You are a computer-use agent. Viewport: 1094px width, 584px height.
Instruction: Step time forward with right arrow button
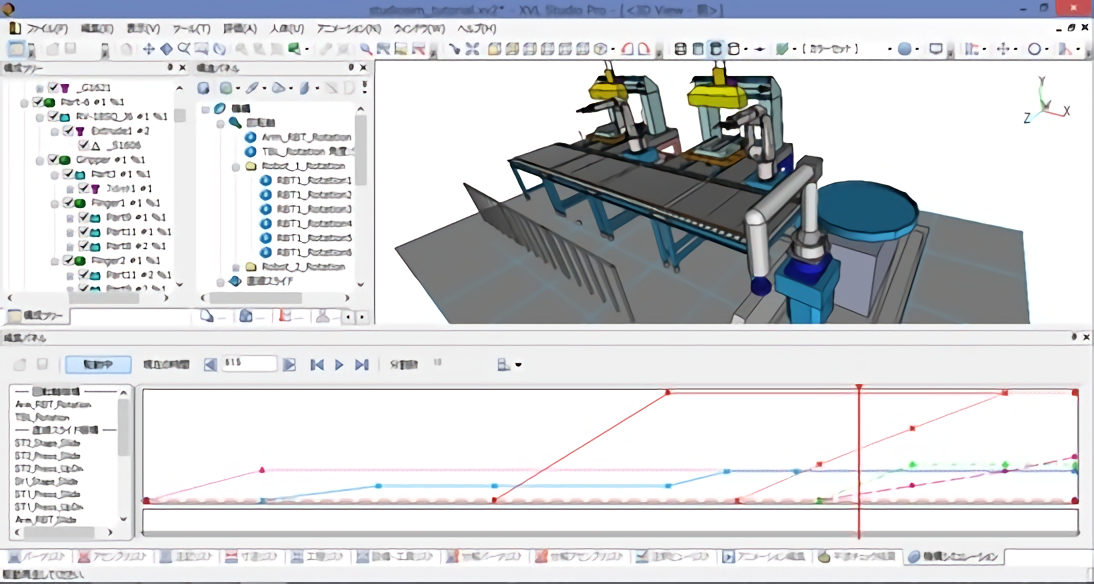pos(289,364)
